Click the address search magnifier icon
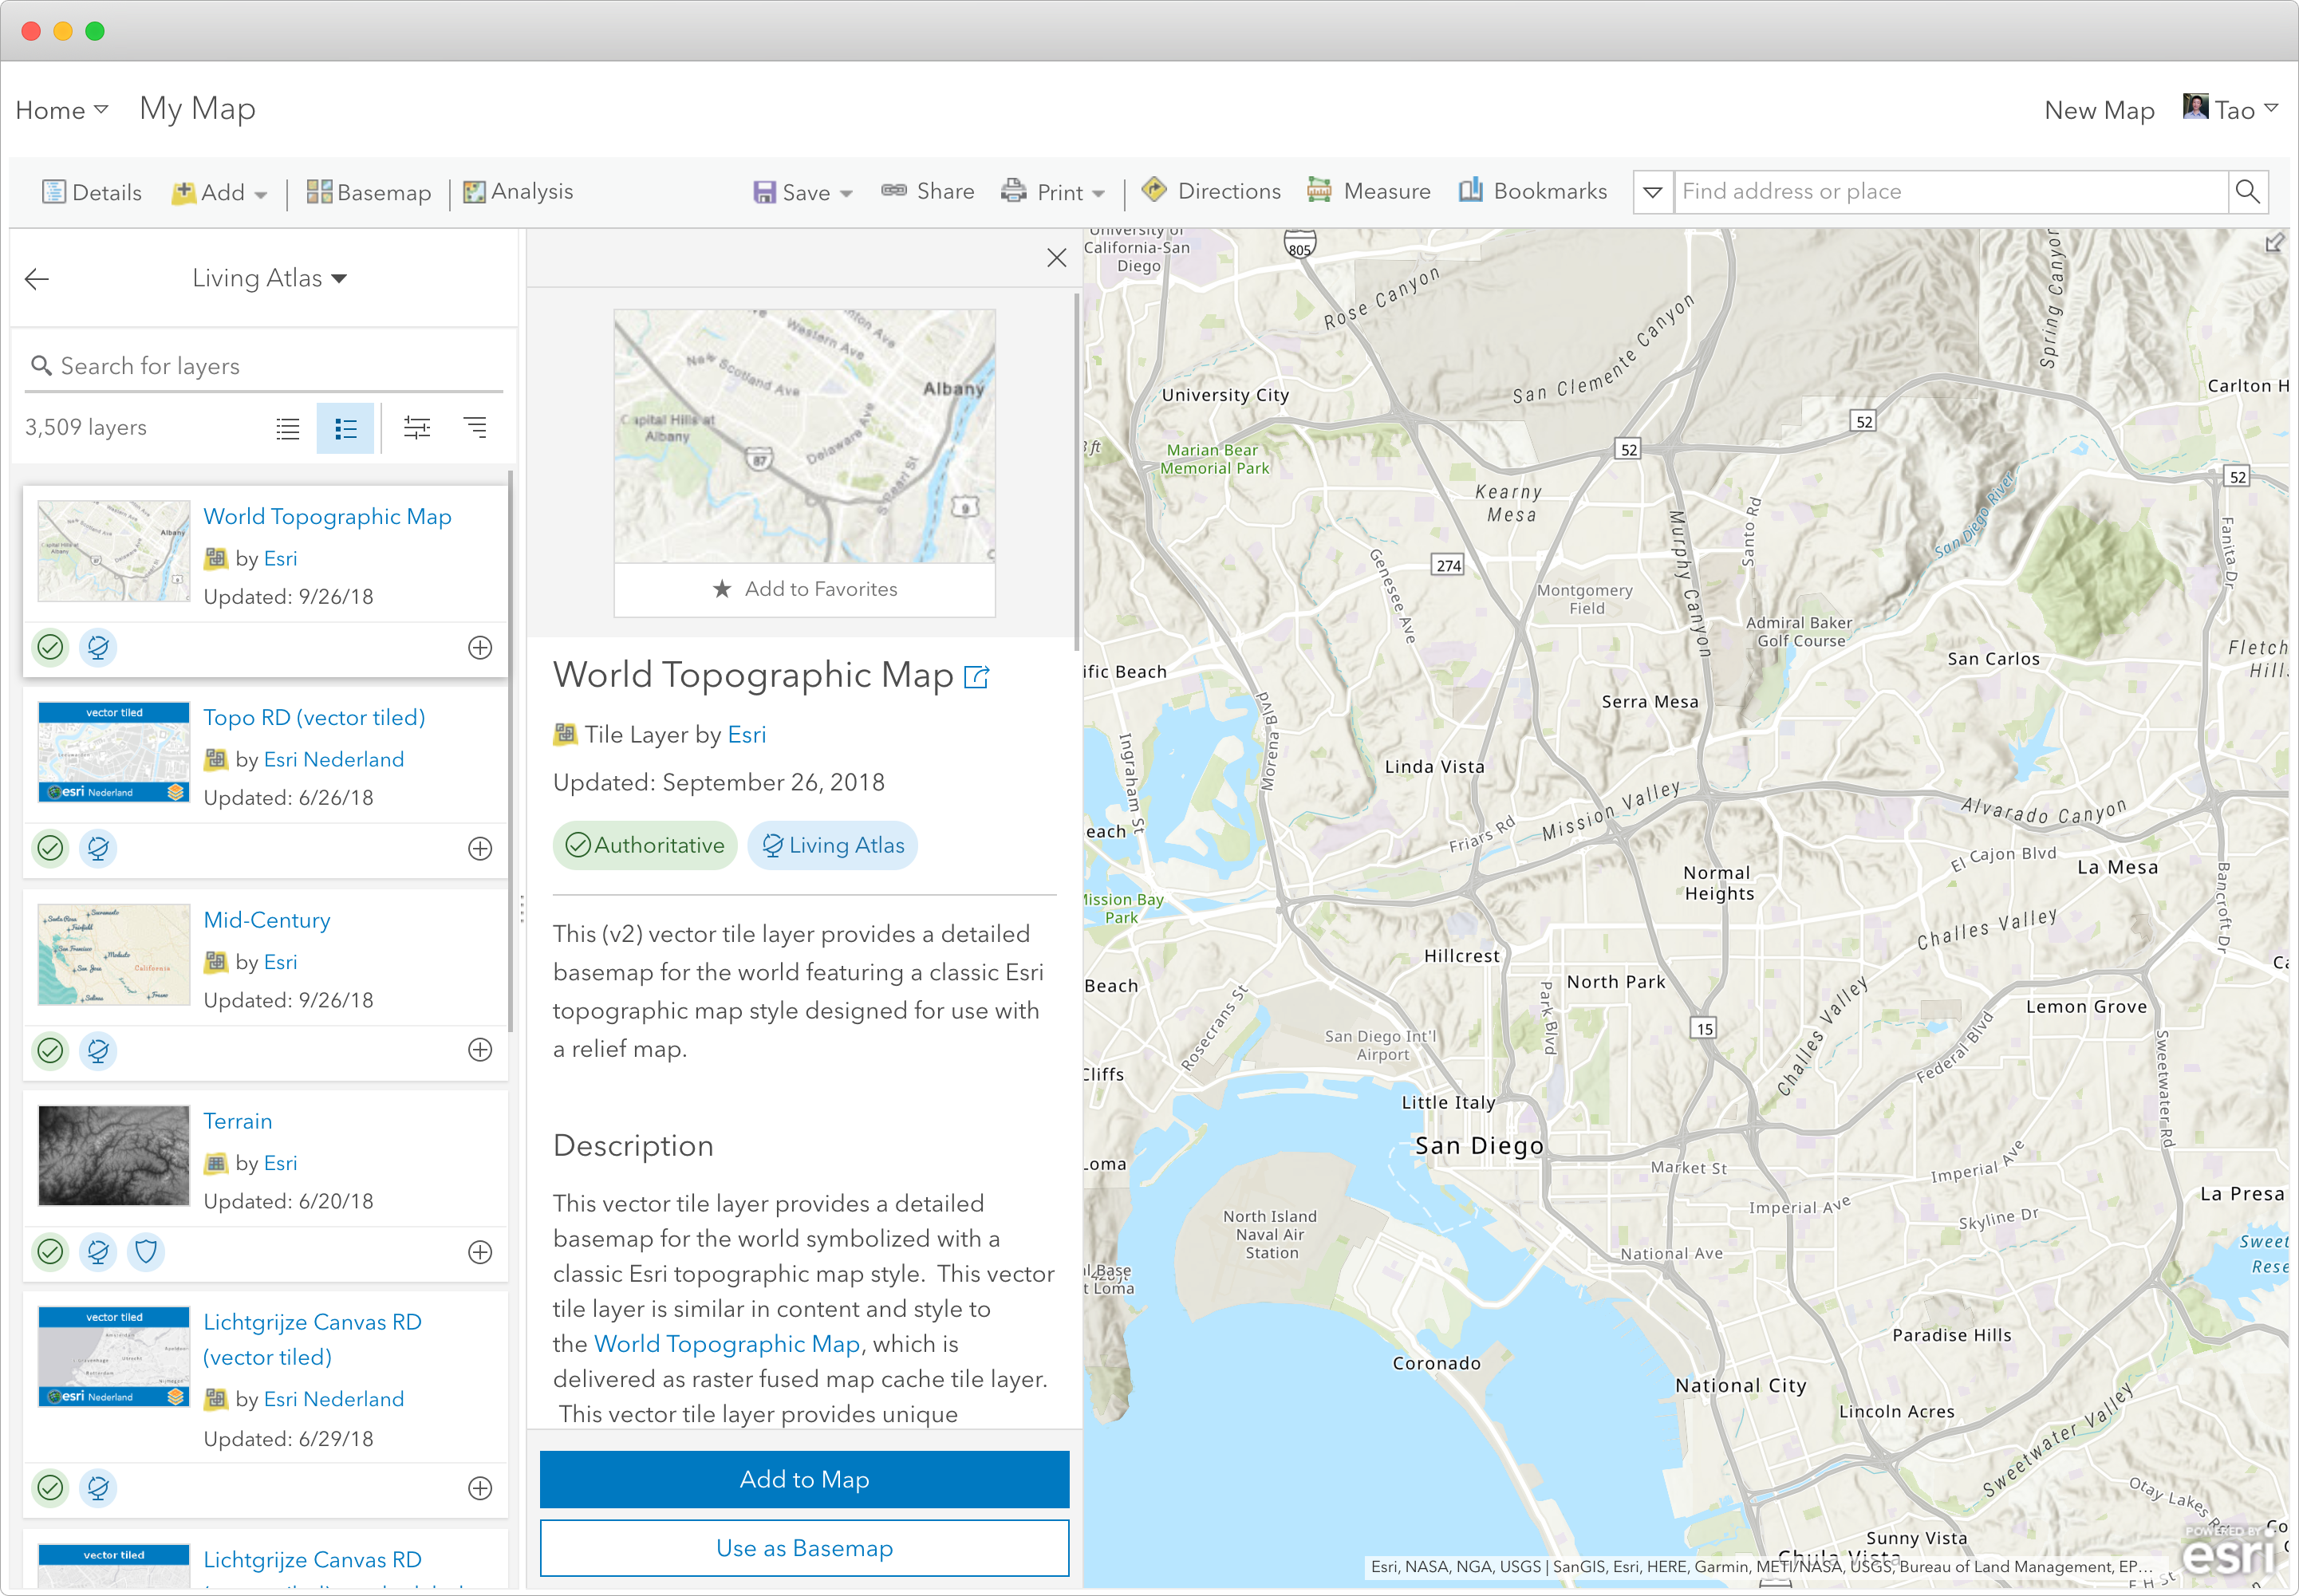The width and height of the screenshot is (2299, 1596). (x=2248, y=191)
